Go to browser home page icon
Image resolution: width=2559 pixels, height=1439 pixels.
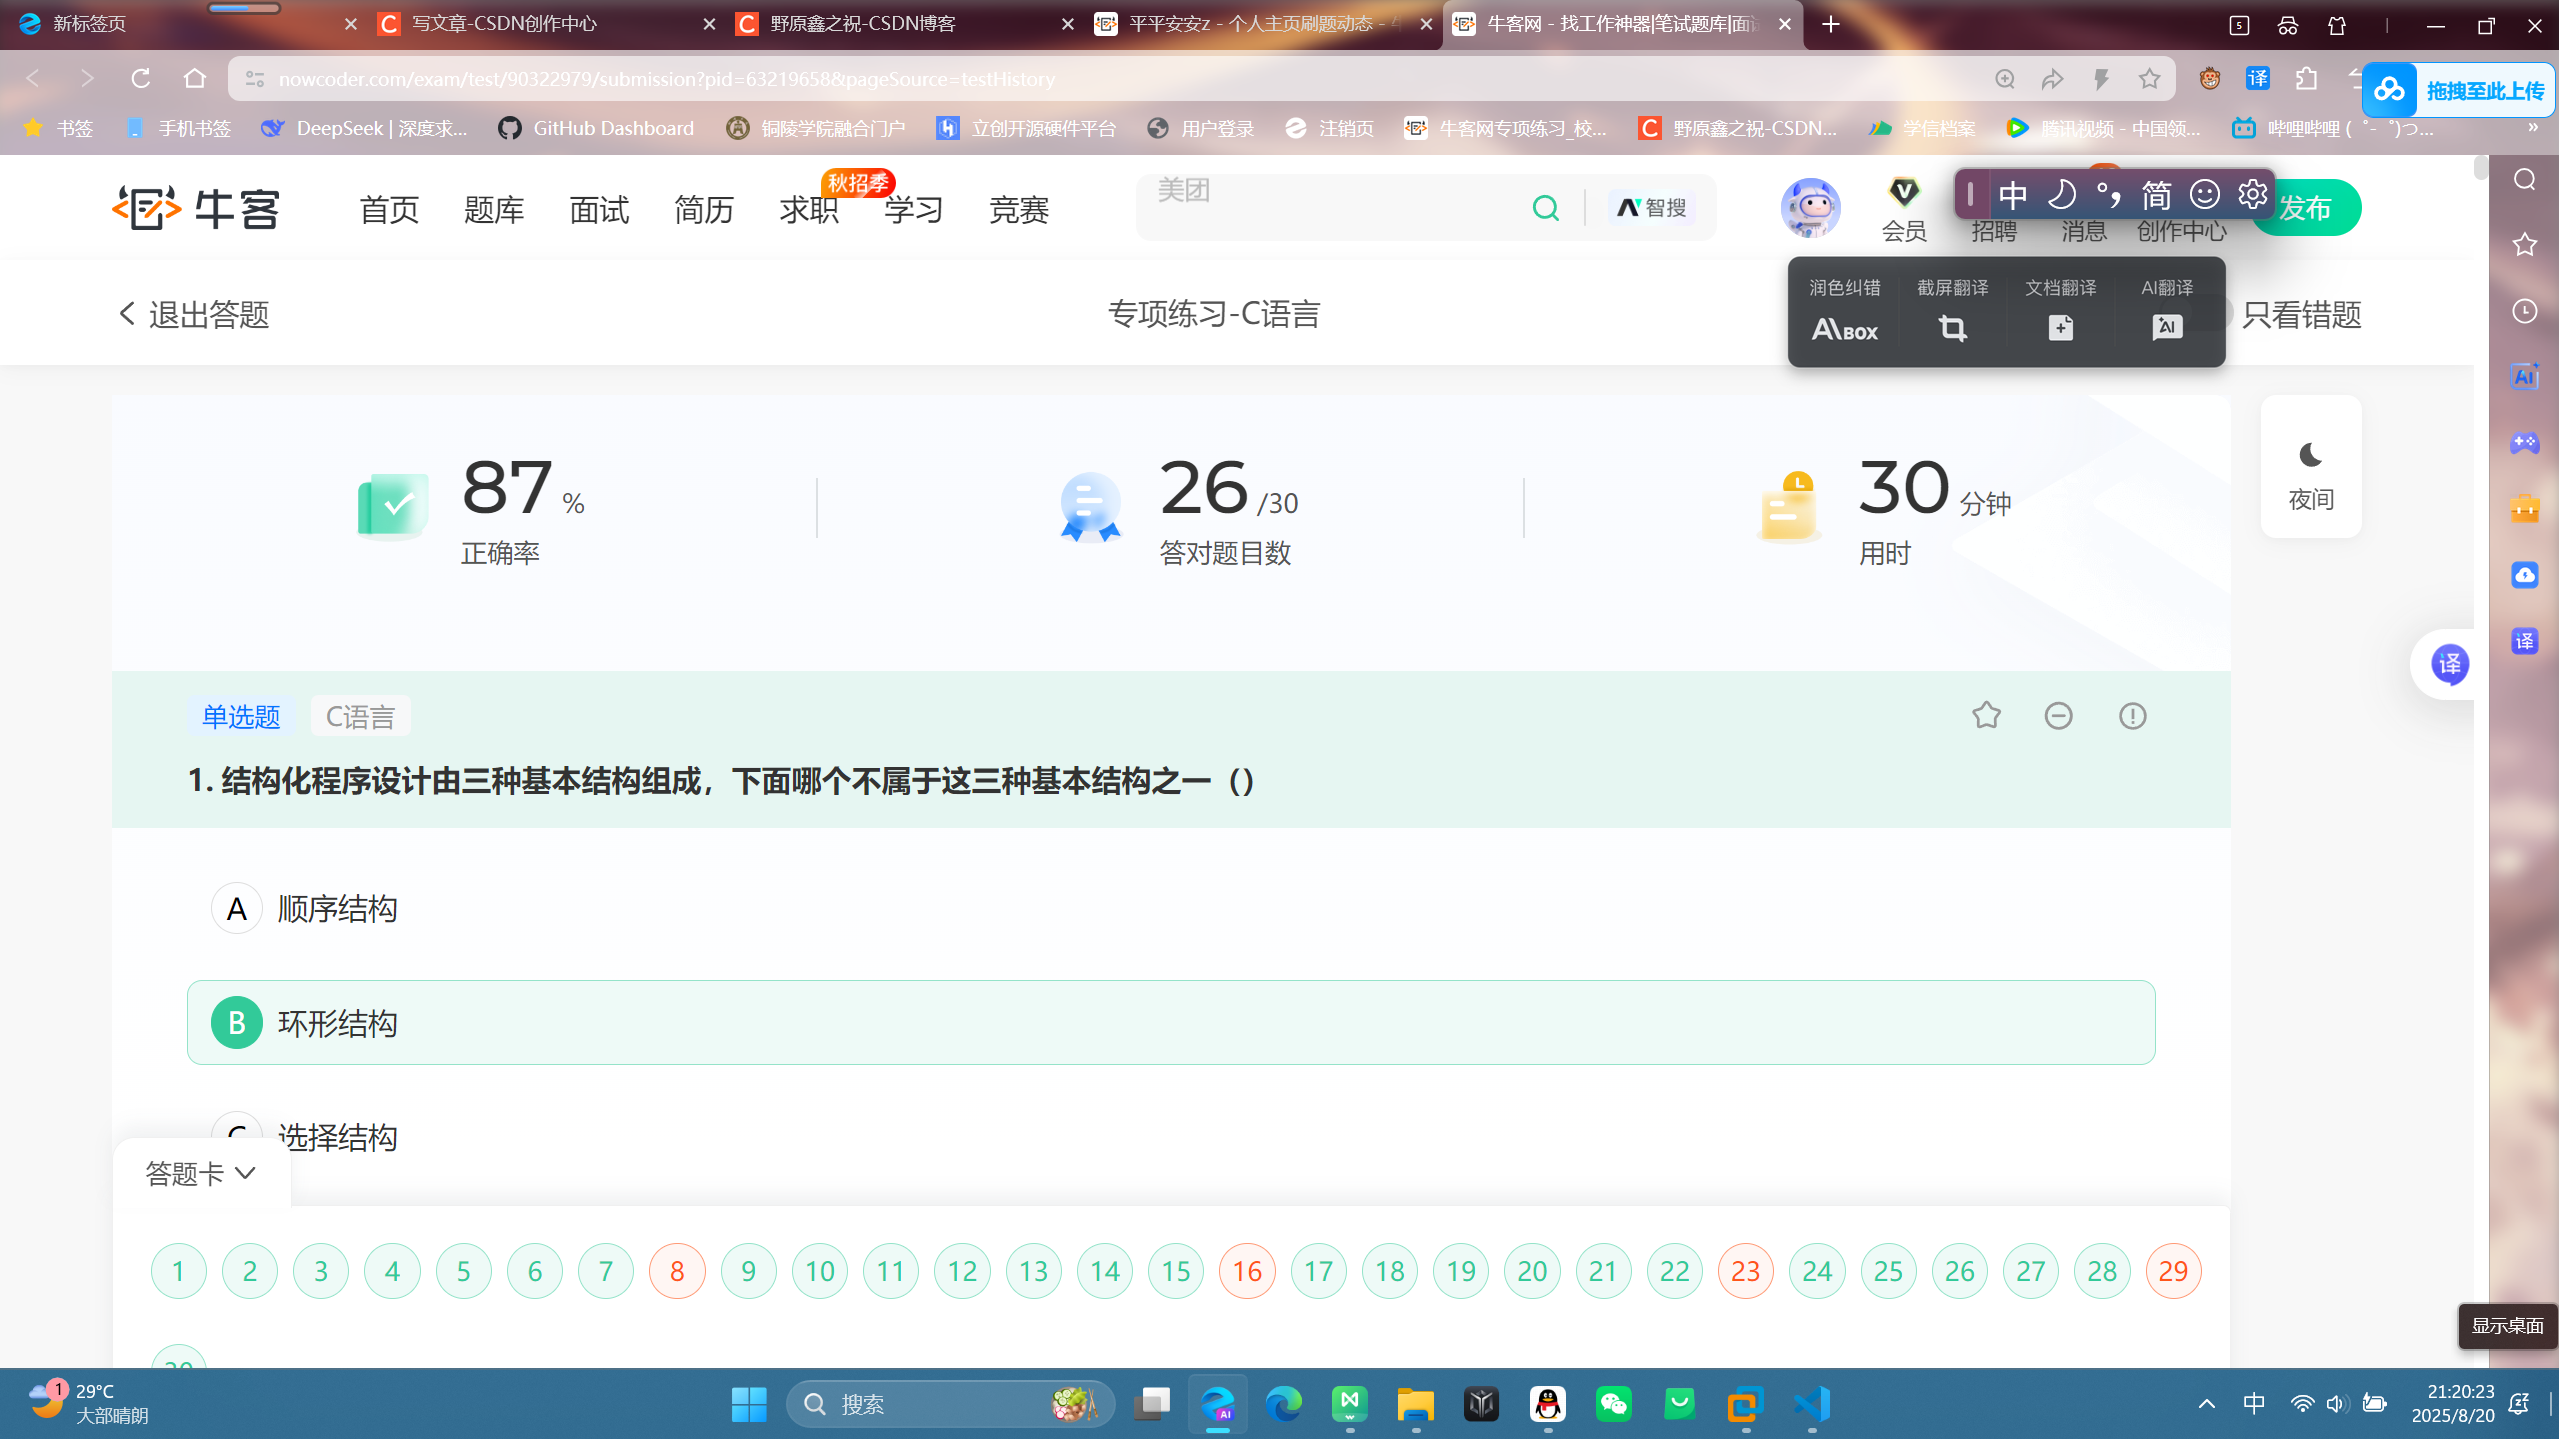coord(194,78)
